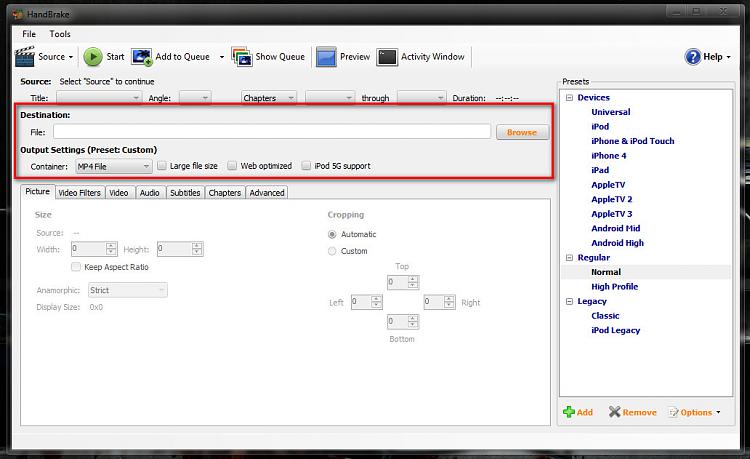Switch to the Advanced tab

tap(267, 193)
